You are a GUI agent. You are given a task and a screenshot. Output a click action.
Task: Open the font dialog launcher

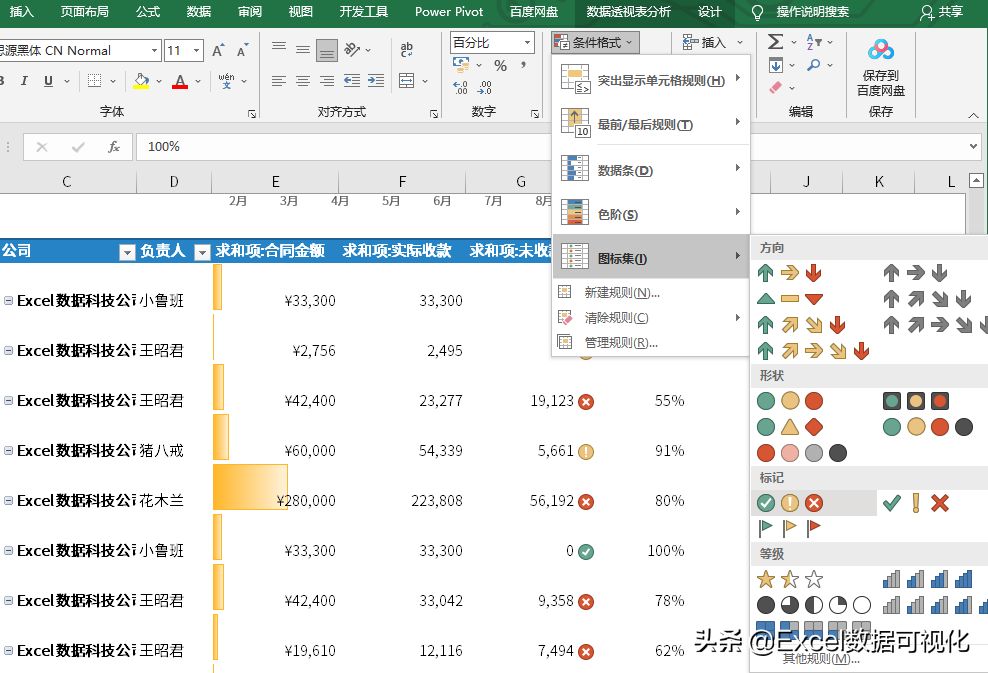pos(252,113)
